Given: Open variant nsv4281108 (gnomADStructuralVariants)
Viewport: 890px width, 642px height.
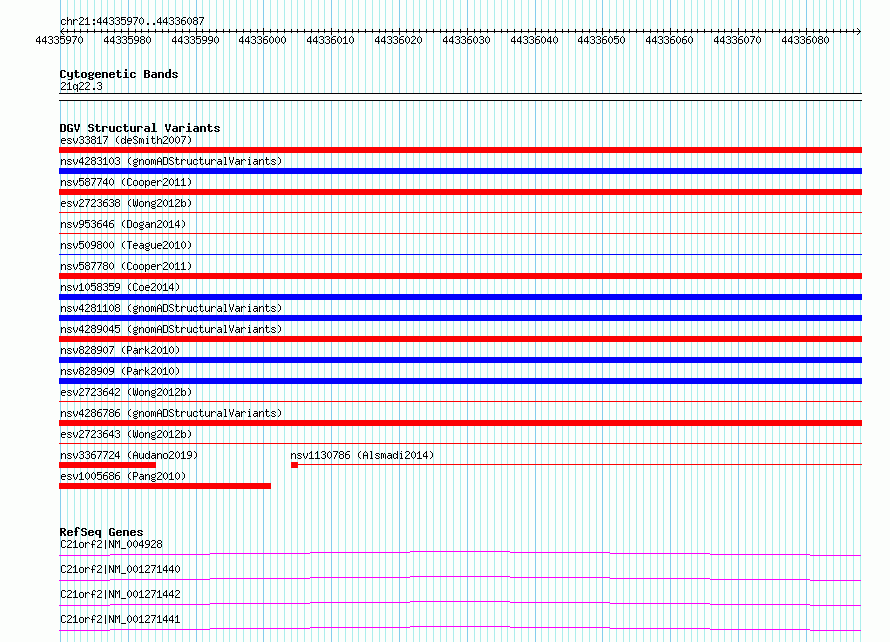Looking at the screenshot, I should point(171,308).
